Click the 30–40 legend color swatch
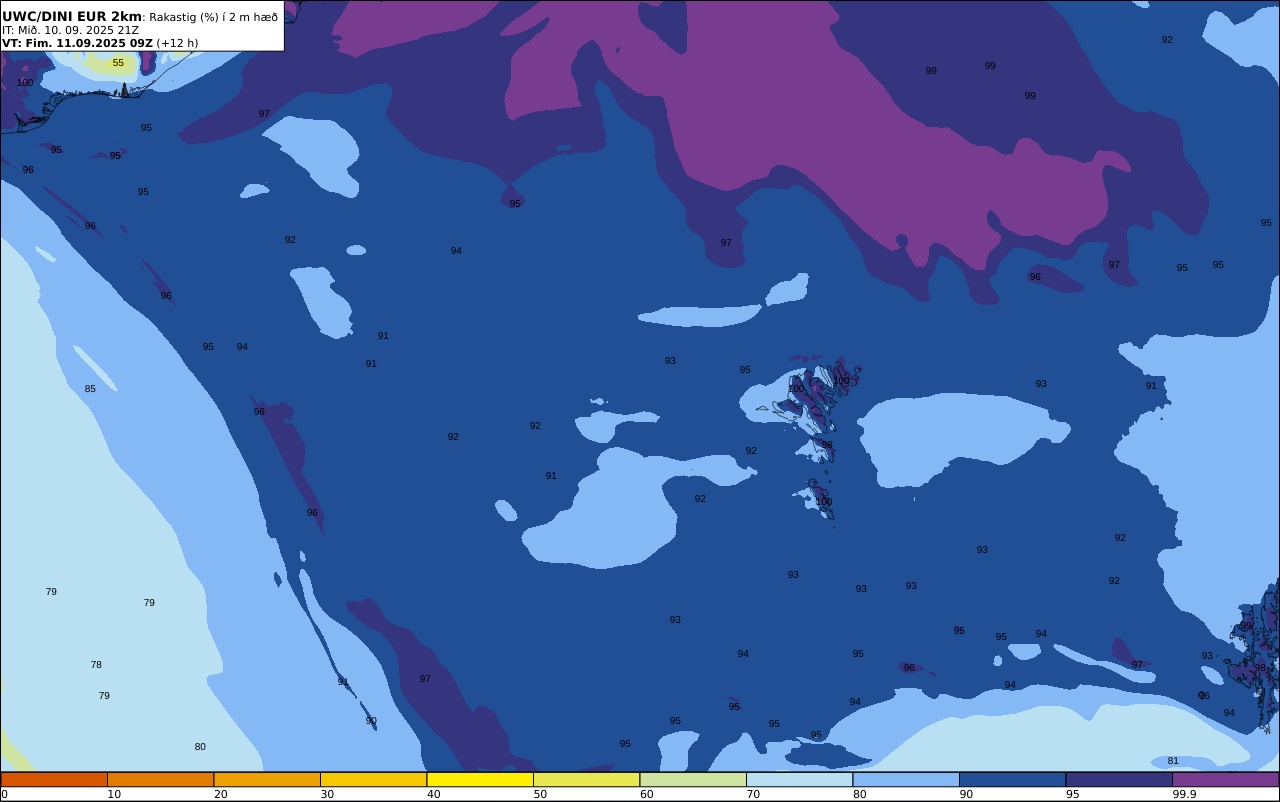The image size is (1280, 802). [x=373, y=779]
